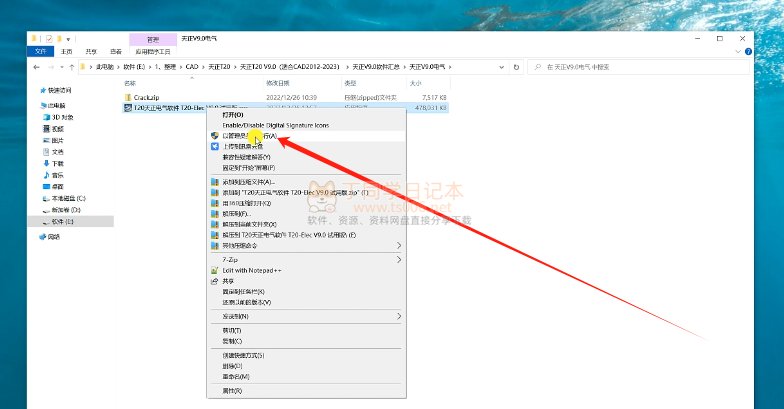Image resolution: width=784 pixels, height=409 pixels.
Task: Choose 添加到压缩文件(A)... entry
Action: tap(248, 182)
